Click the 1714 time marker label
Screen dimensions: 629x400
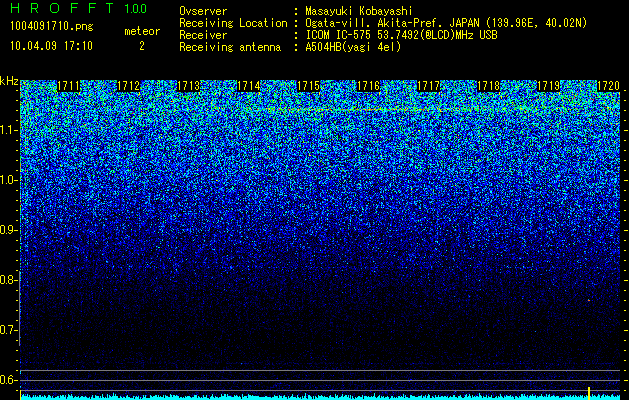pyautogui.click(x=249, y=86)
